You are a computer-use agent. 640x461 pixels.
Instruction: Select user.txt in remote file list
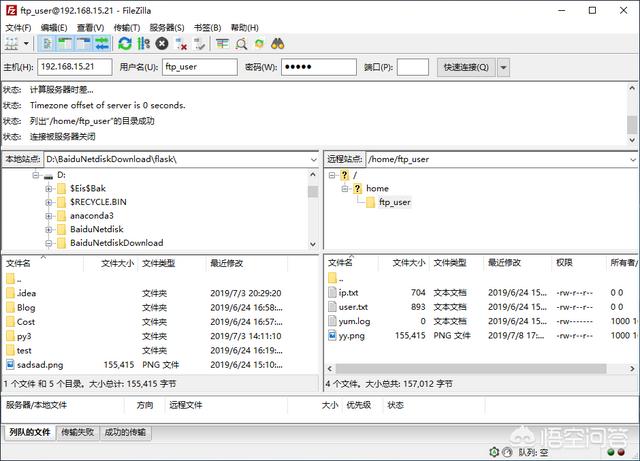353,307
